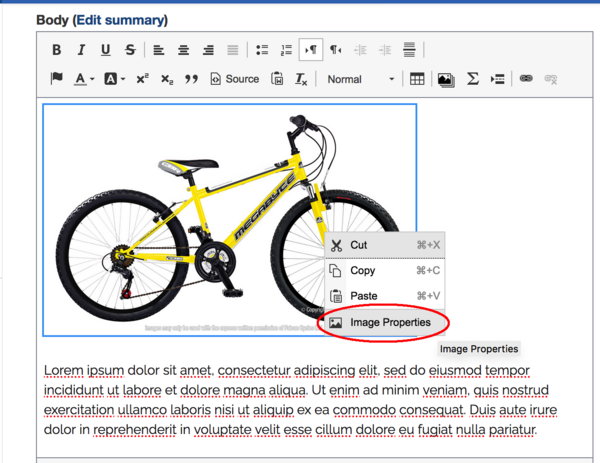Toggle italic text style
Image resolution: width=600 pixels, height=463 pixels.
point(81,49)
